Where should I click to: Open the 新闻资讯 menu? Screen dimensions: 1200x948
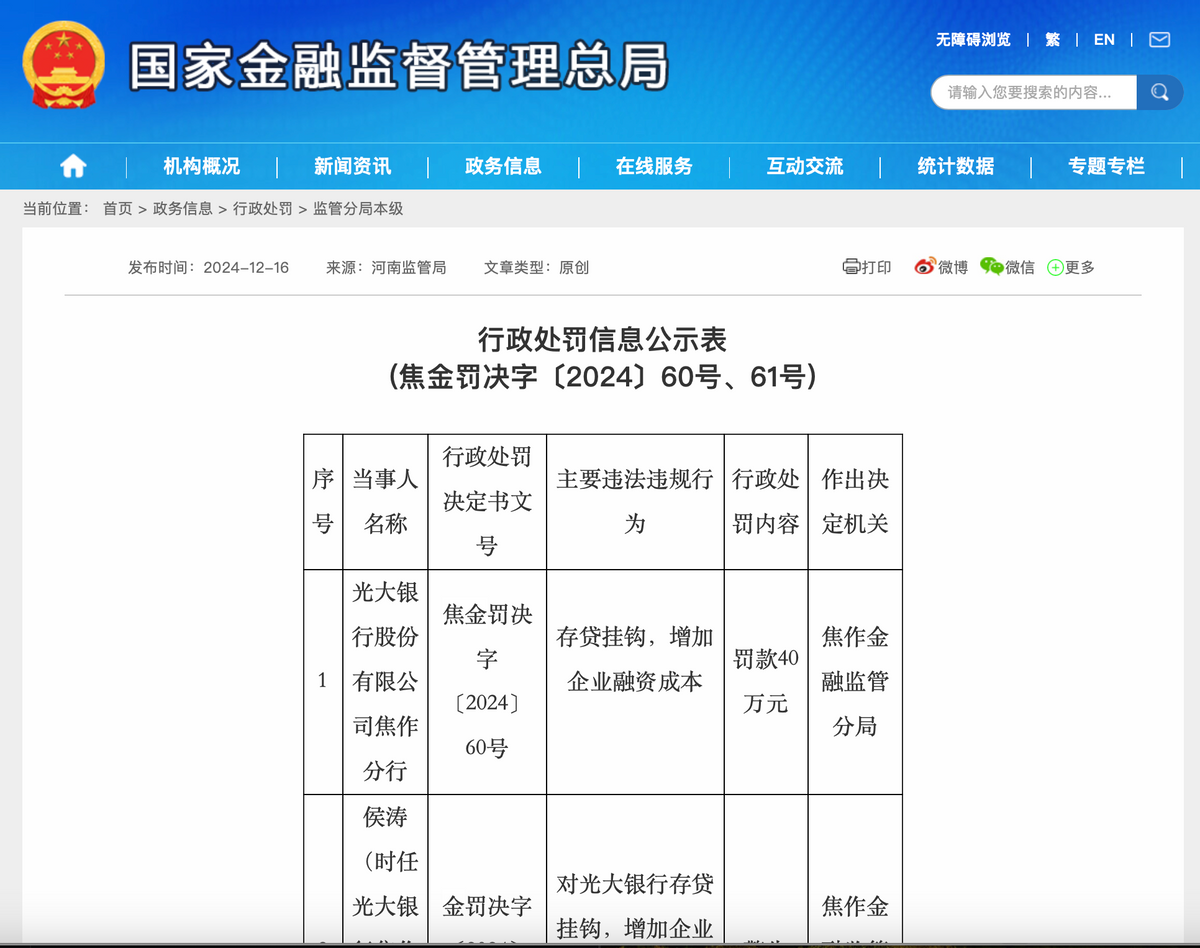(x=353, y=167)
